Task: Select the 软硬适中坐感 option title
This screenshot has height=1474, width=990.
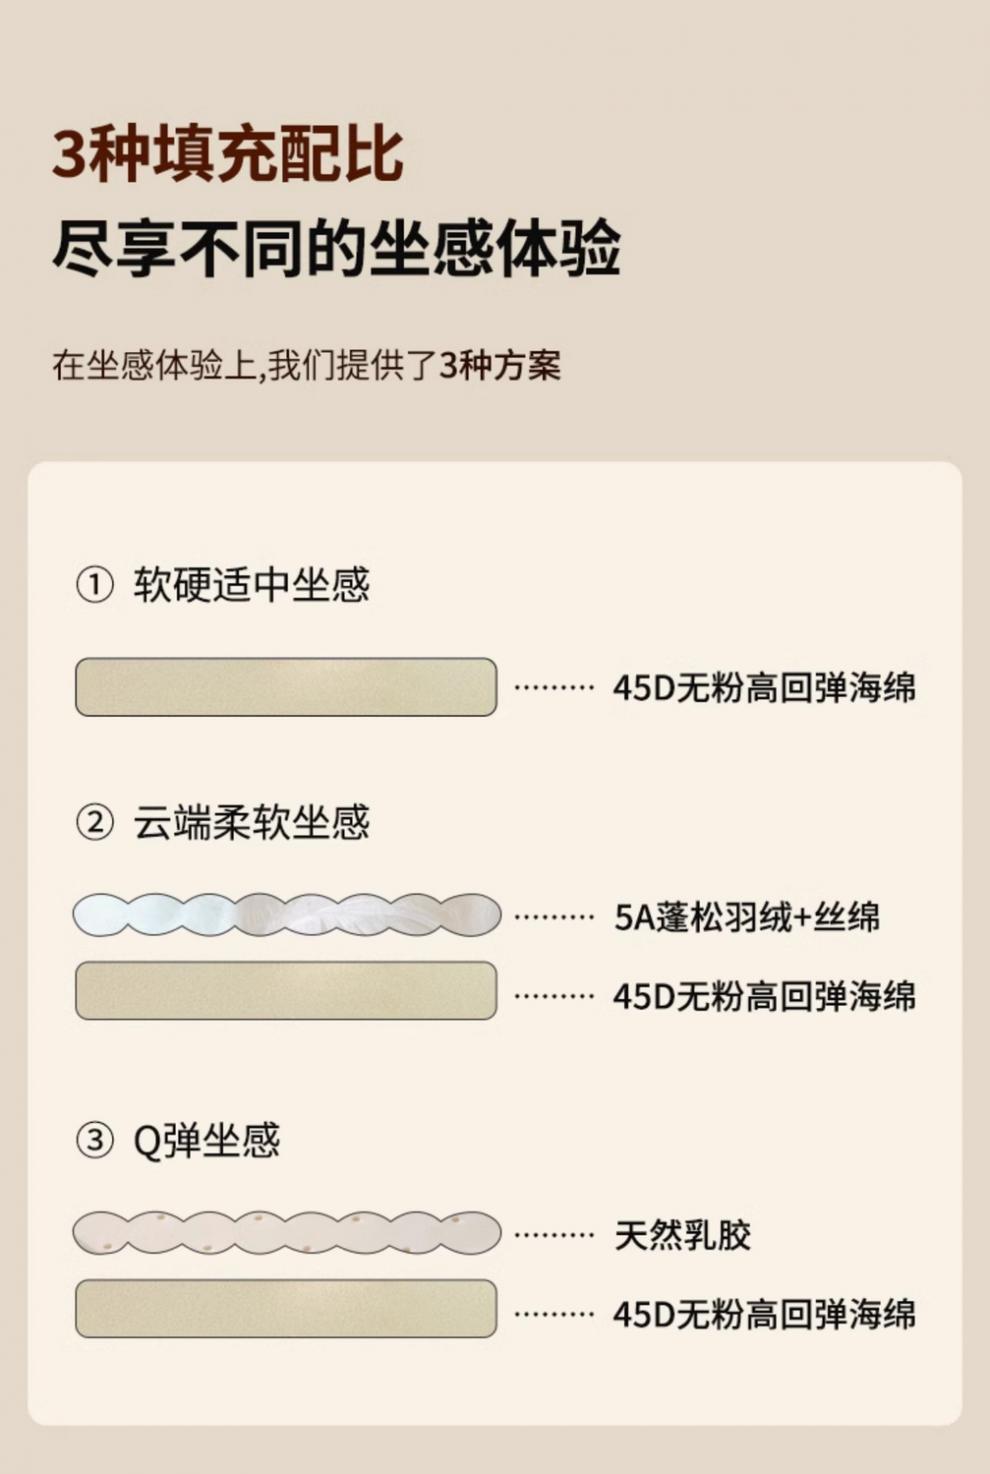Action: coord(252,585)
